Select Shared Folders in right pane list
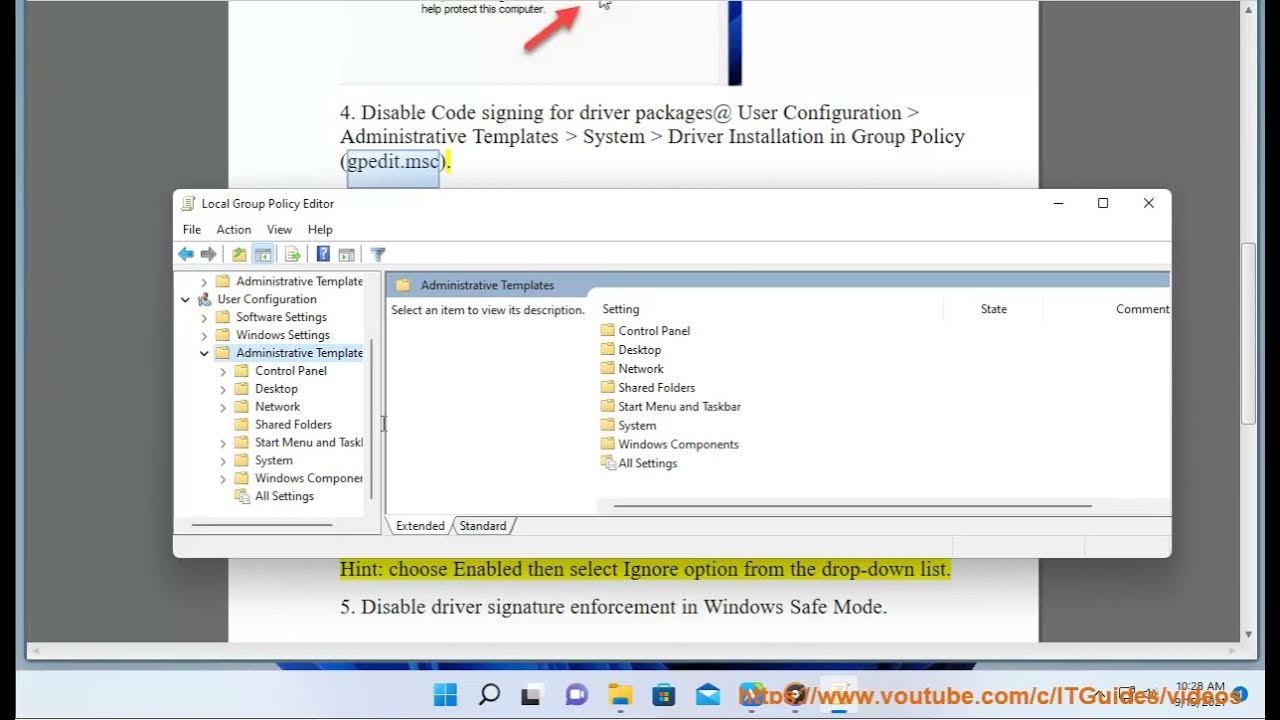The width and height of the screenshot is (1280, 720). coord(656,388)
